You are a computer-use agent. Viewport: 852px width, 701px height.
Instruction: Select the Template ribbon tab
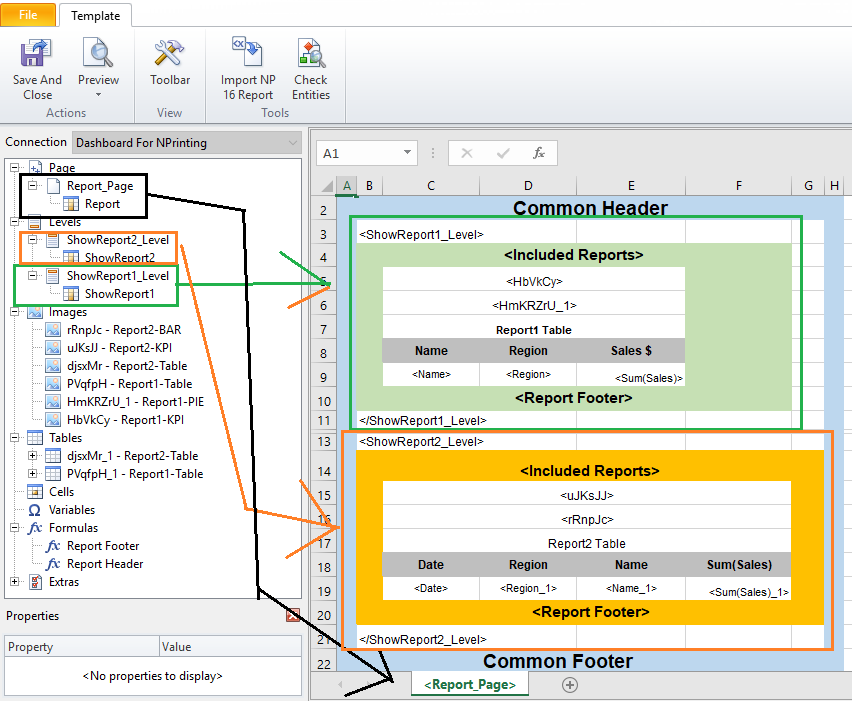pos(95,15)
